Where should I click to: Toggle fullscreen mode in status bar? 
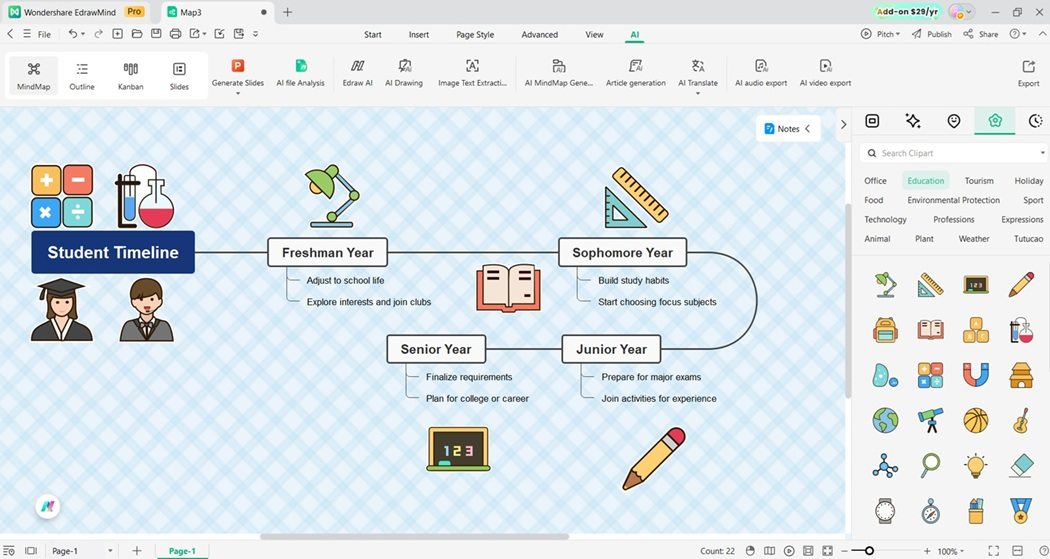click(x=994, y=550)
